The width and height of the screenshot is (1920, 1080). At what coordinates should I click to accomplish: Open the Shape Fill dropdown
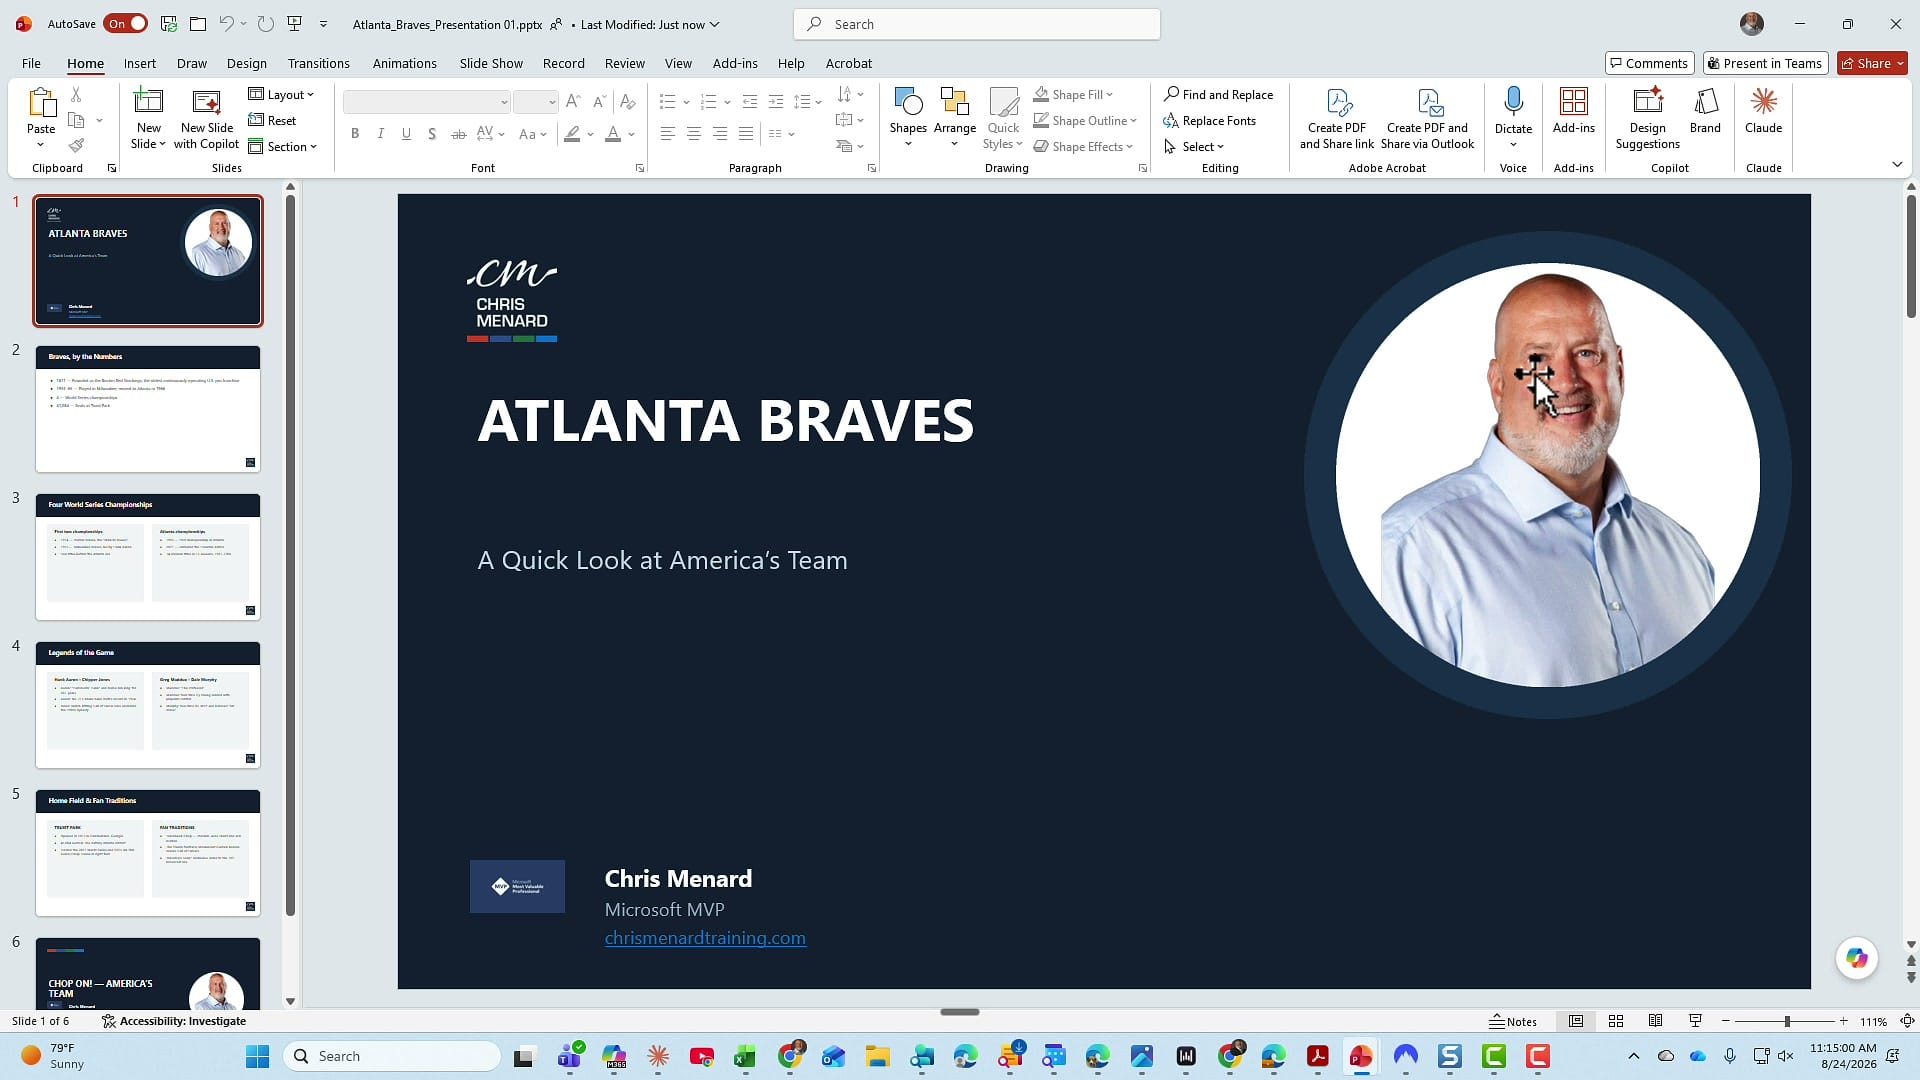[1074, 94]
